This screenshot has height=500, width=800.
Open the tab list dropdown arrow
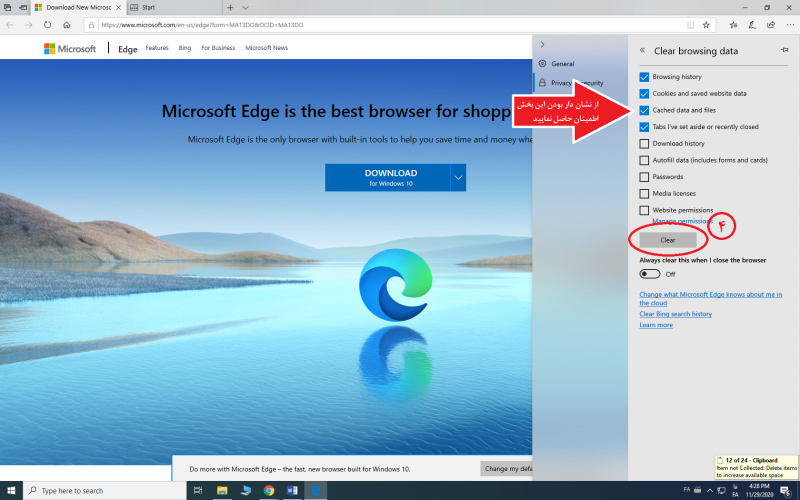246,7
